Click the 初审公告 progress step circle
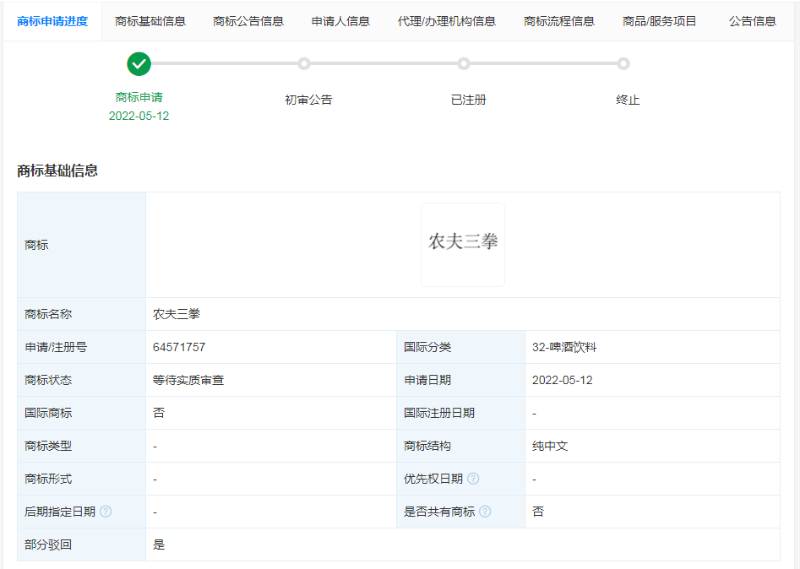The width and height of the screenshot is (800, 569). 304,64
